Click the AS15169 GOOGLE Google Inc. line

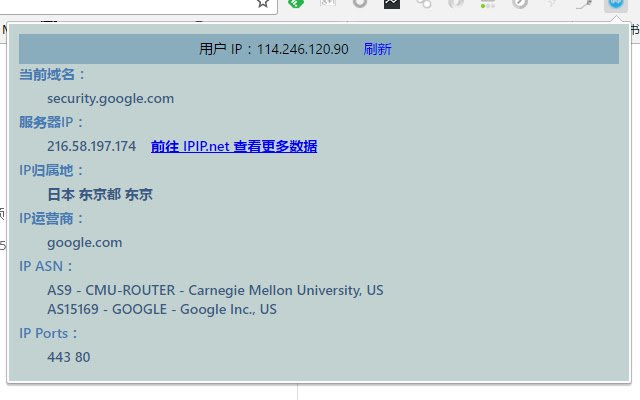[x=162, y=309]
